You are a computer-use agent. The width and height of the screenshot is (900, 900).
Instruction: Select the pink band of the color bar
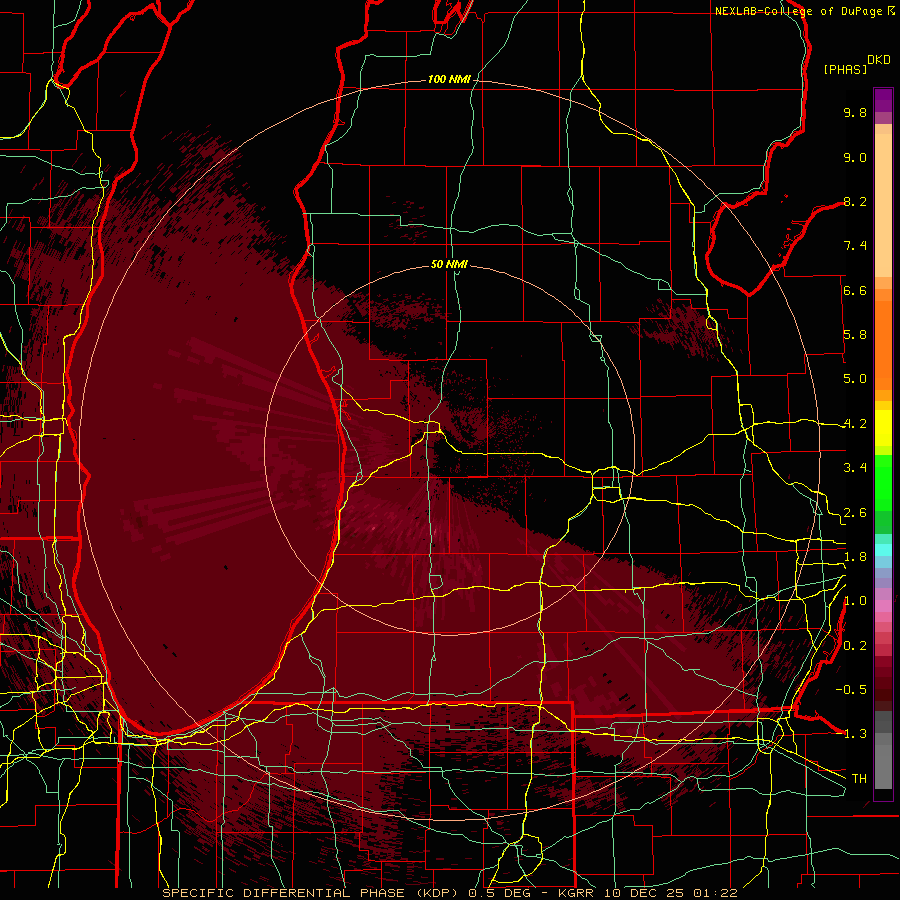pos(883,606)
